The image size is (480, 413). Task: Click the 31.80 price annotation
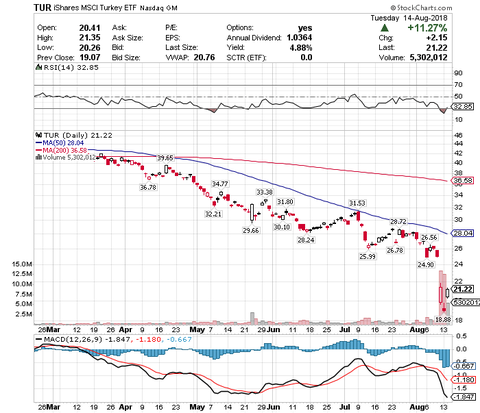285,202
